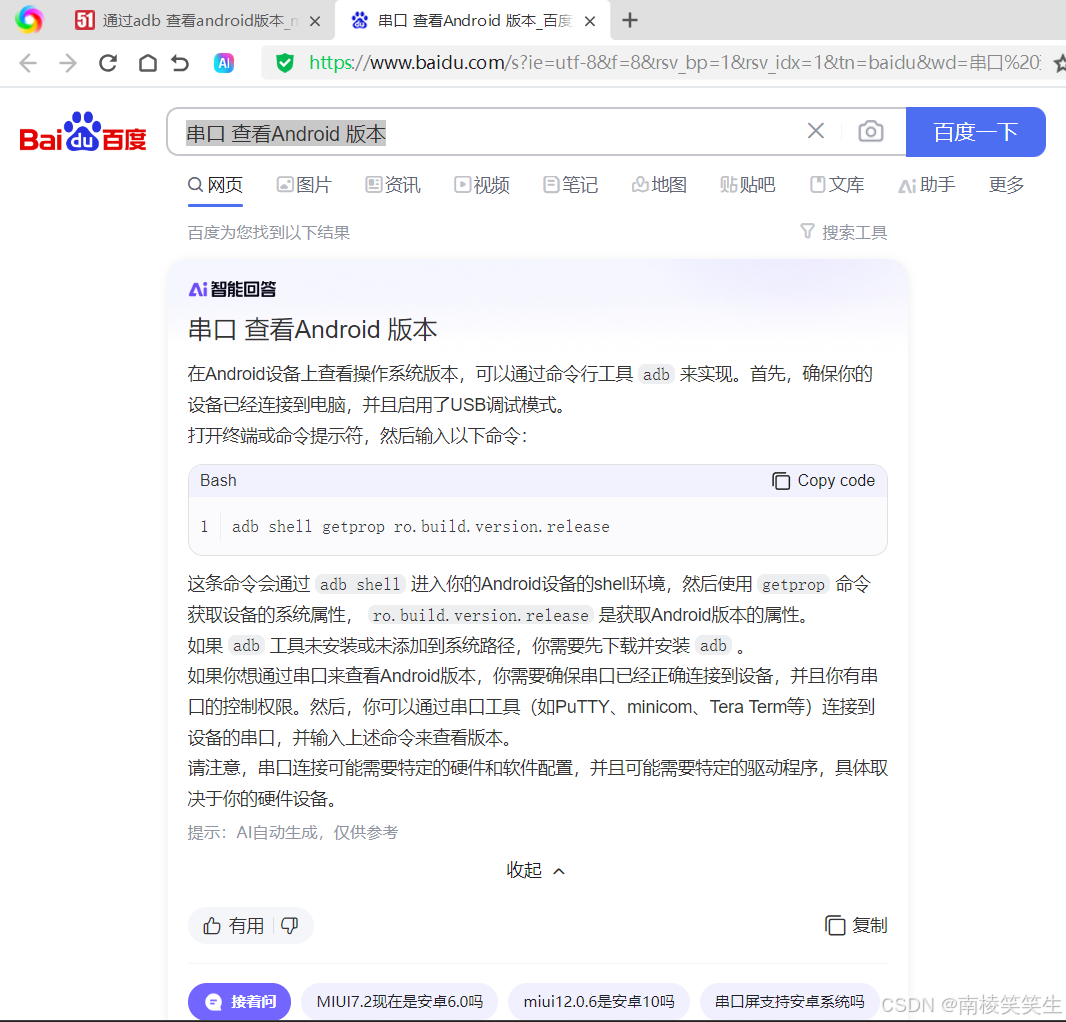This screenshot has width=1066, height=1022.
Task: Click the Ai 智能回答 label
Action: 233,290
